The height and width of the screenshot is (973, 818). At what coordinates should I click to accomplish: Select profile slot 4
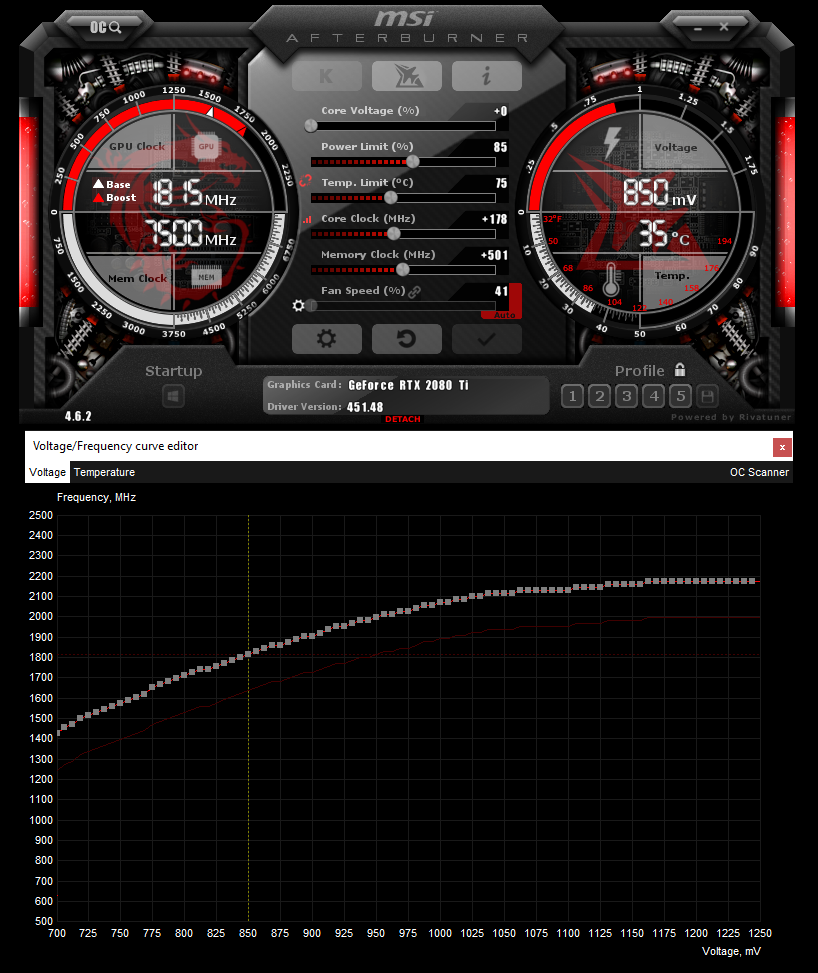(654, 396)
